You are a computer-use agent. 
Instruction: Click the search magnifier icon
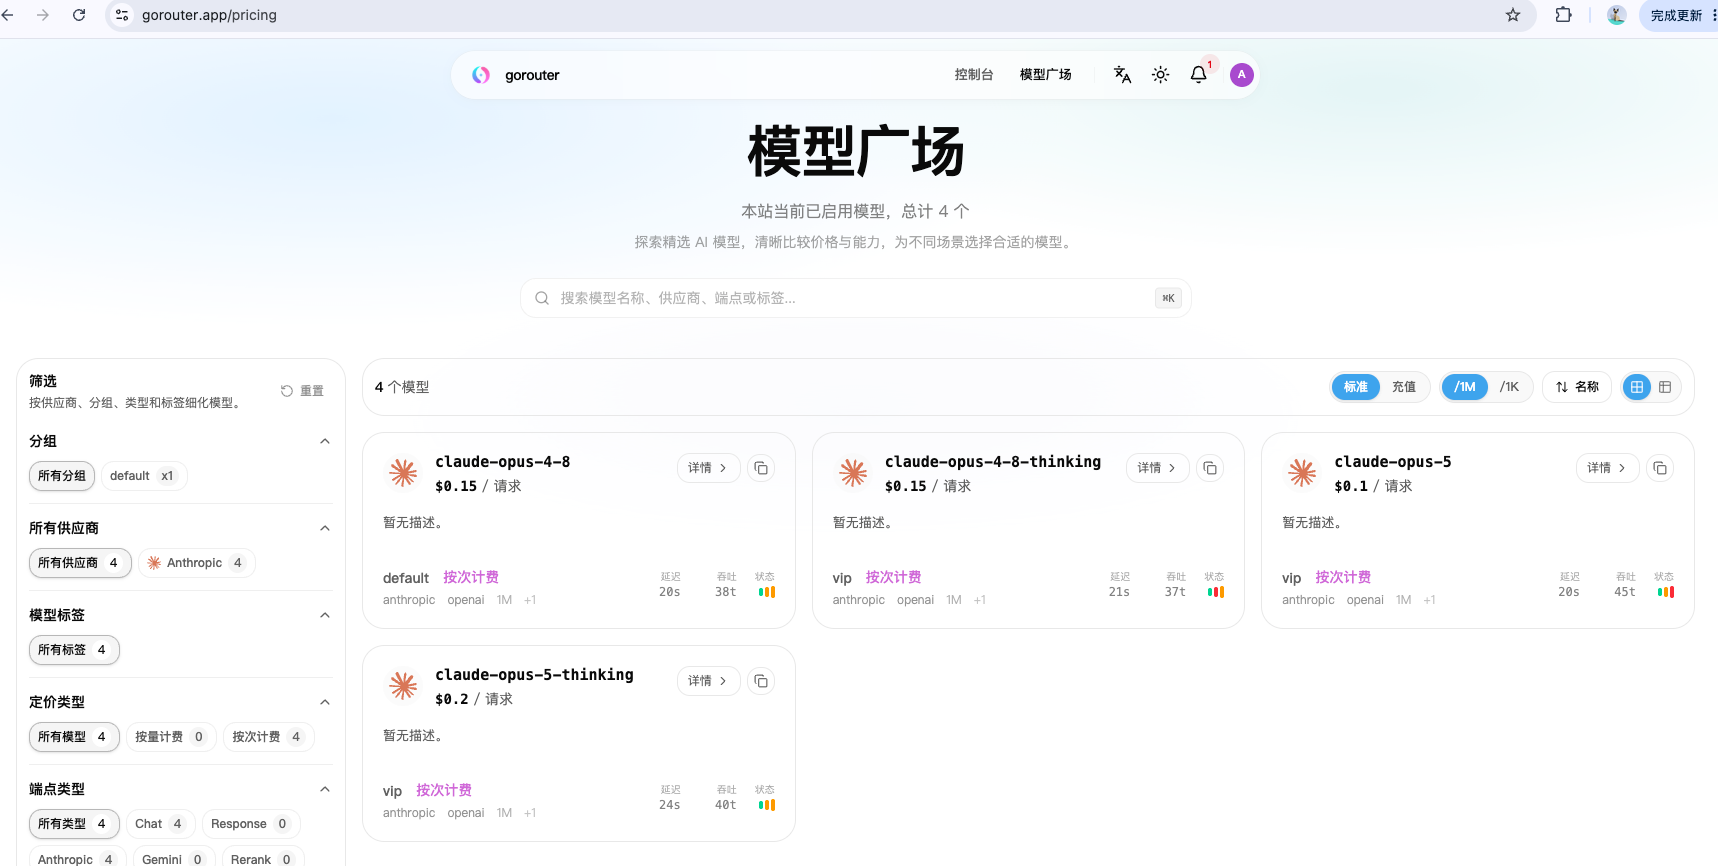[x=542, y=298]
